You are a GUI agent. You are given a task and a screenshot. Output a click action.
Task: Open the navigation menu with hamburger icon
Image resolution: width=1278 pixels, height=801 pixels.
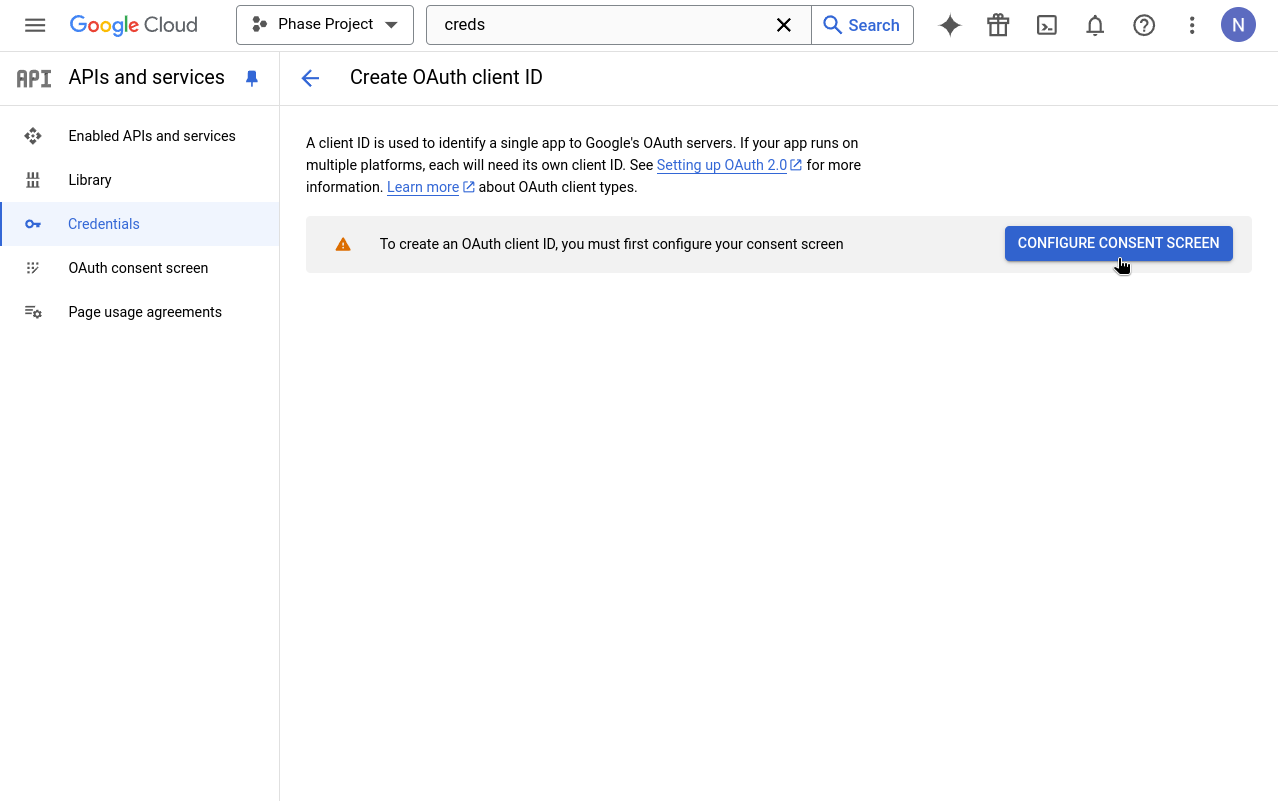(35, 25)
